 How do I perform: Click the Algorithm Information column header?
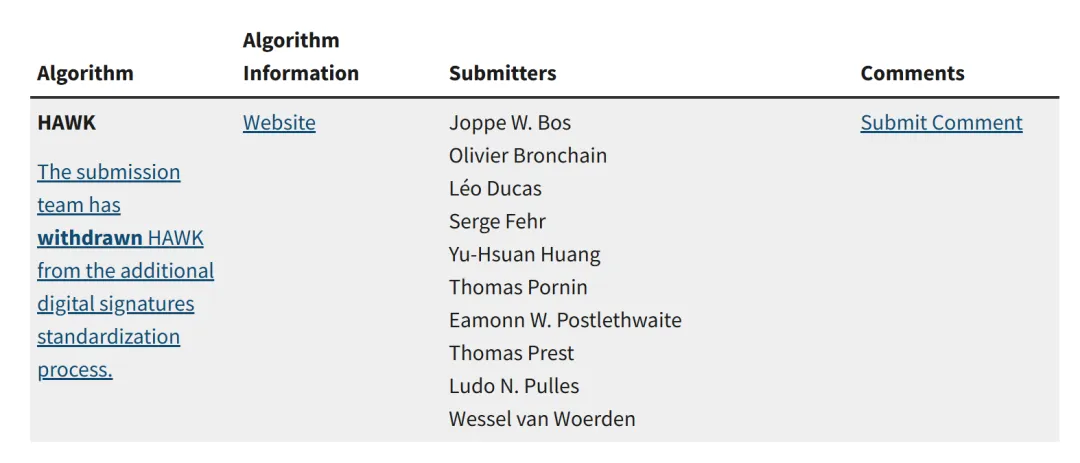[x=300, y=56]
